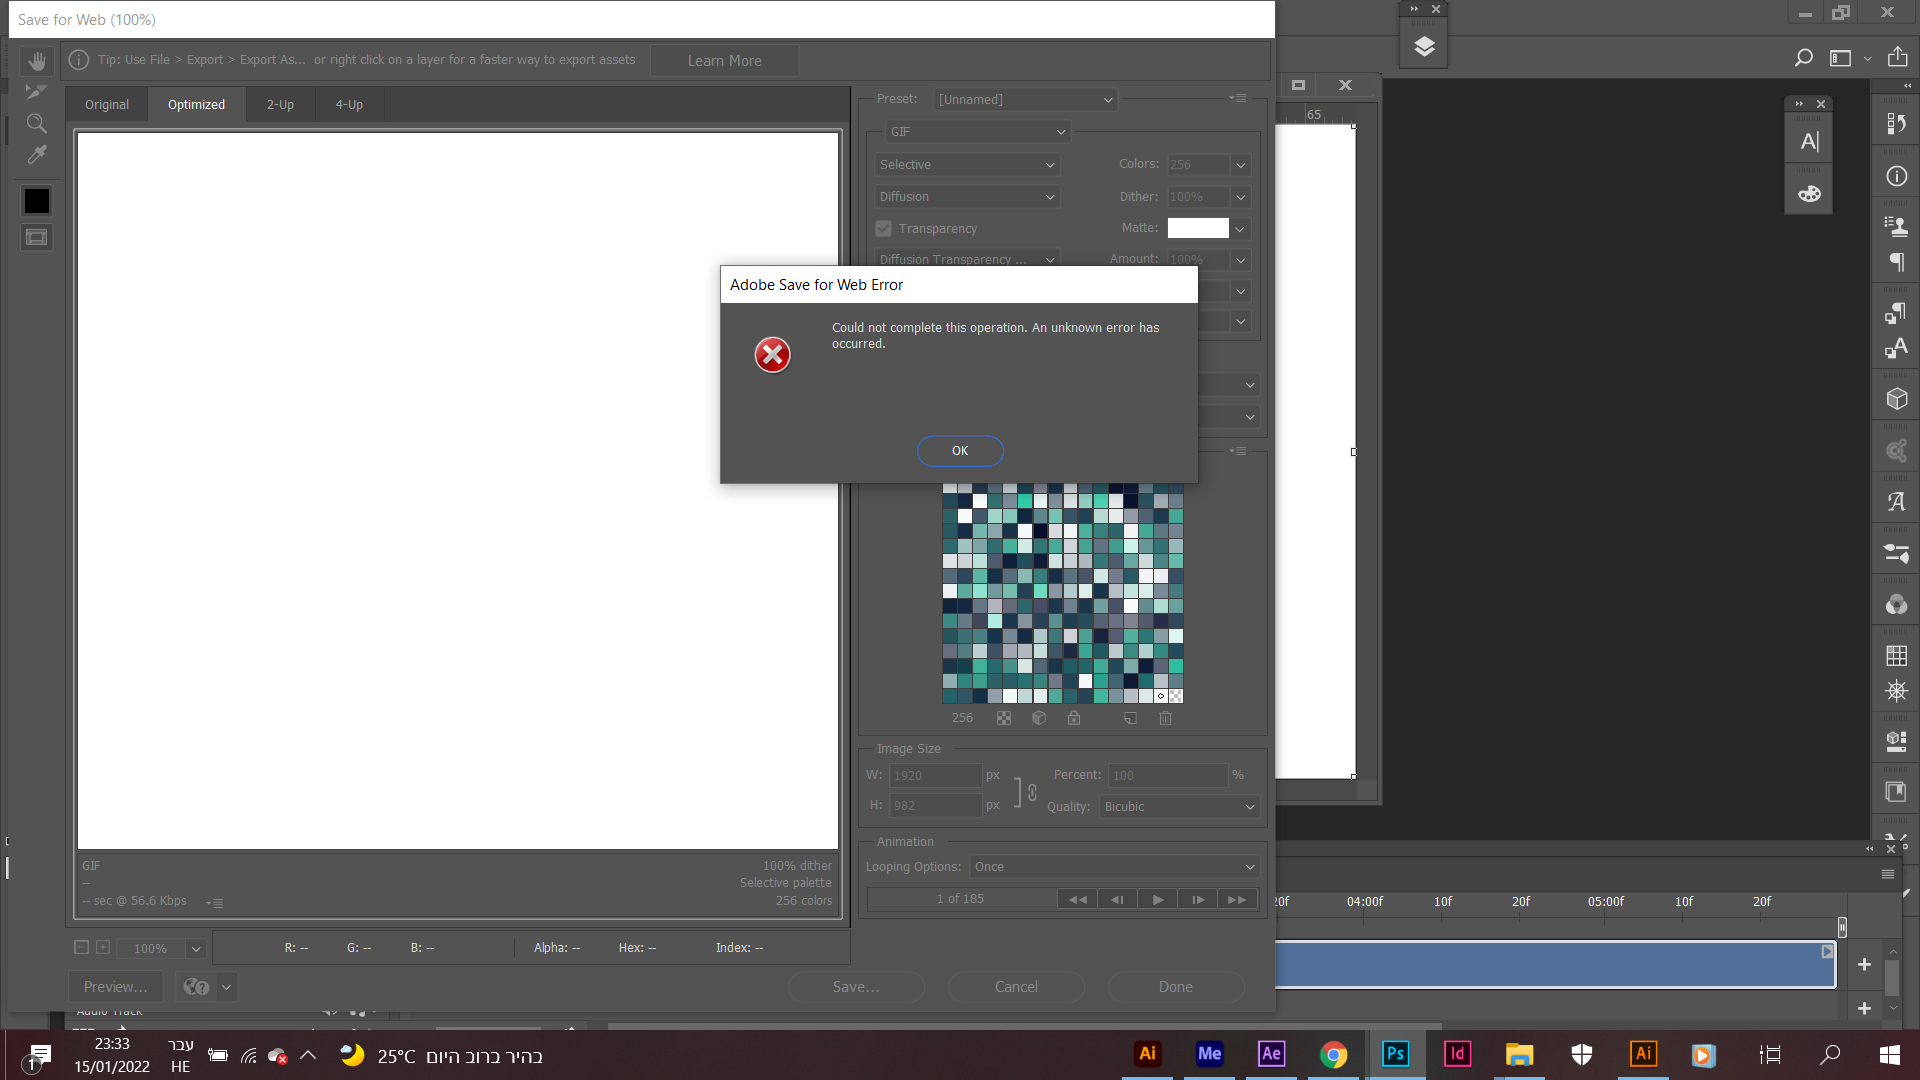Open the GIF file format dropdown
Image resolution: width=1920 pixels, height=1080 pixels.
tap(978, 132)
